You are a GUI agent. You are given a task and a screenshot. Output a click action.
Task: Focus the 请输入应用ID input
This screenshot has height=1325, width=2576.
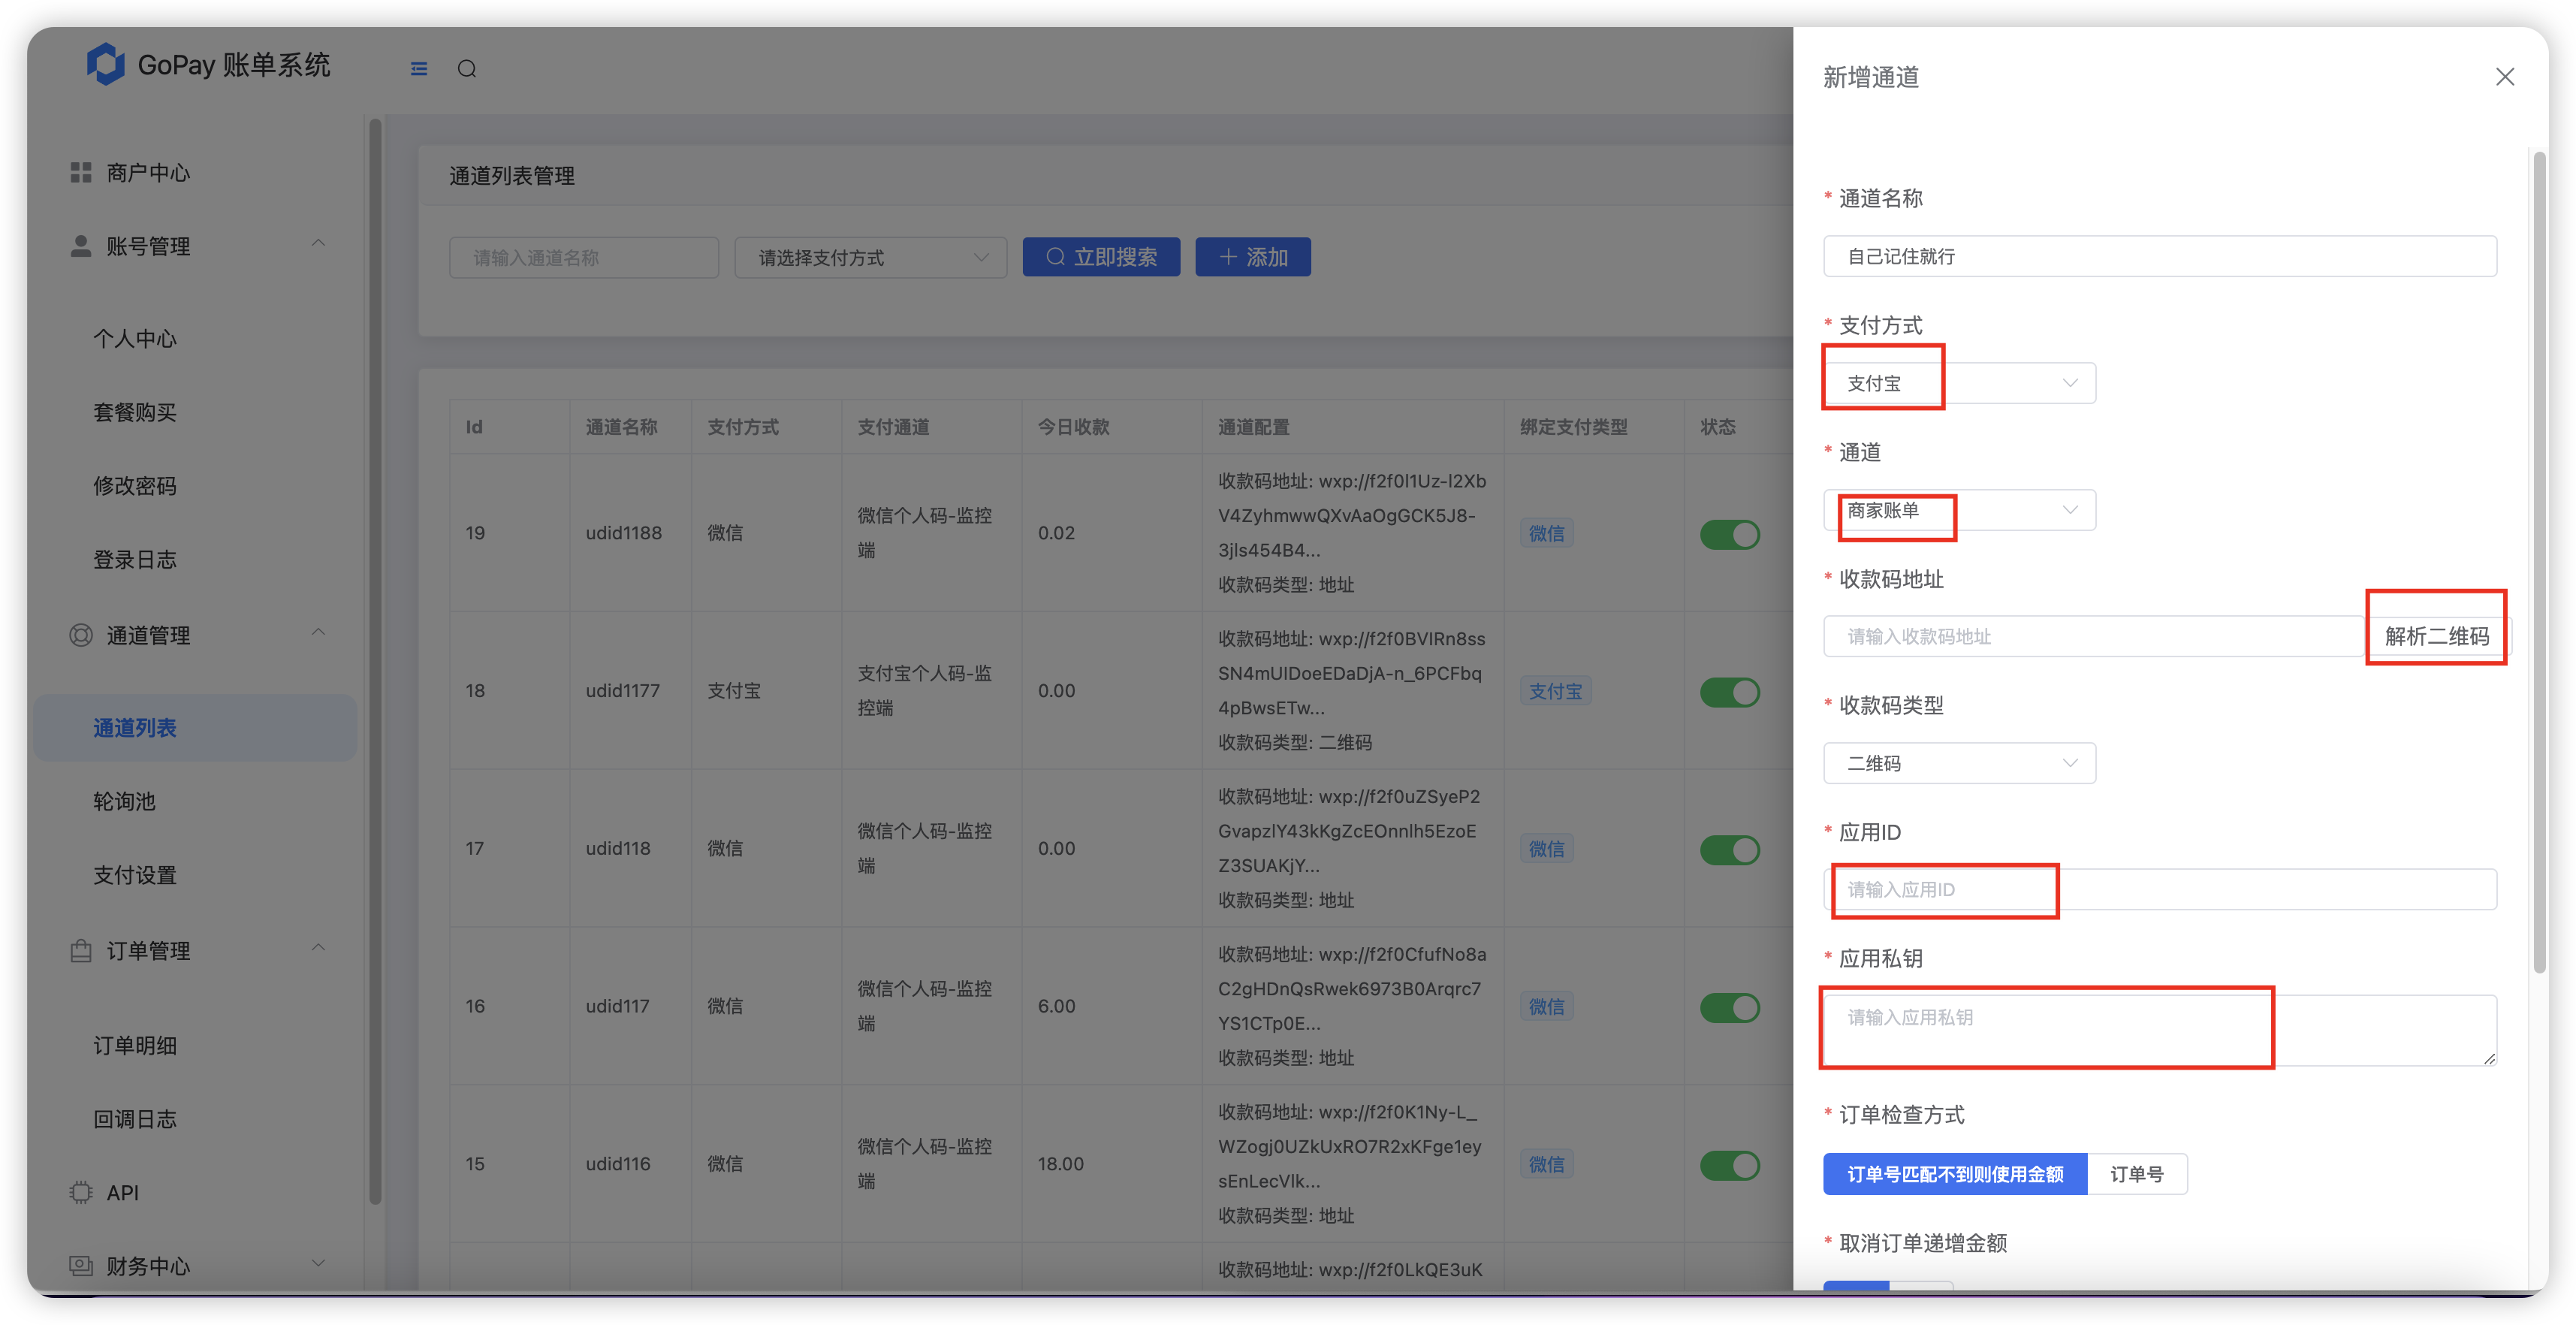coord(2160,889)
